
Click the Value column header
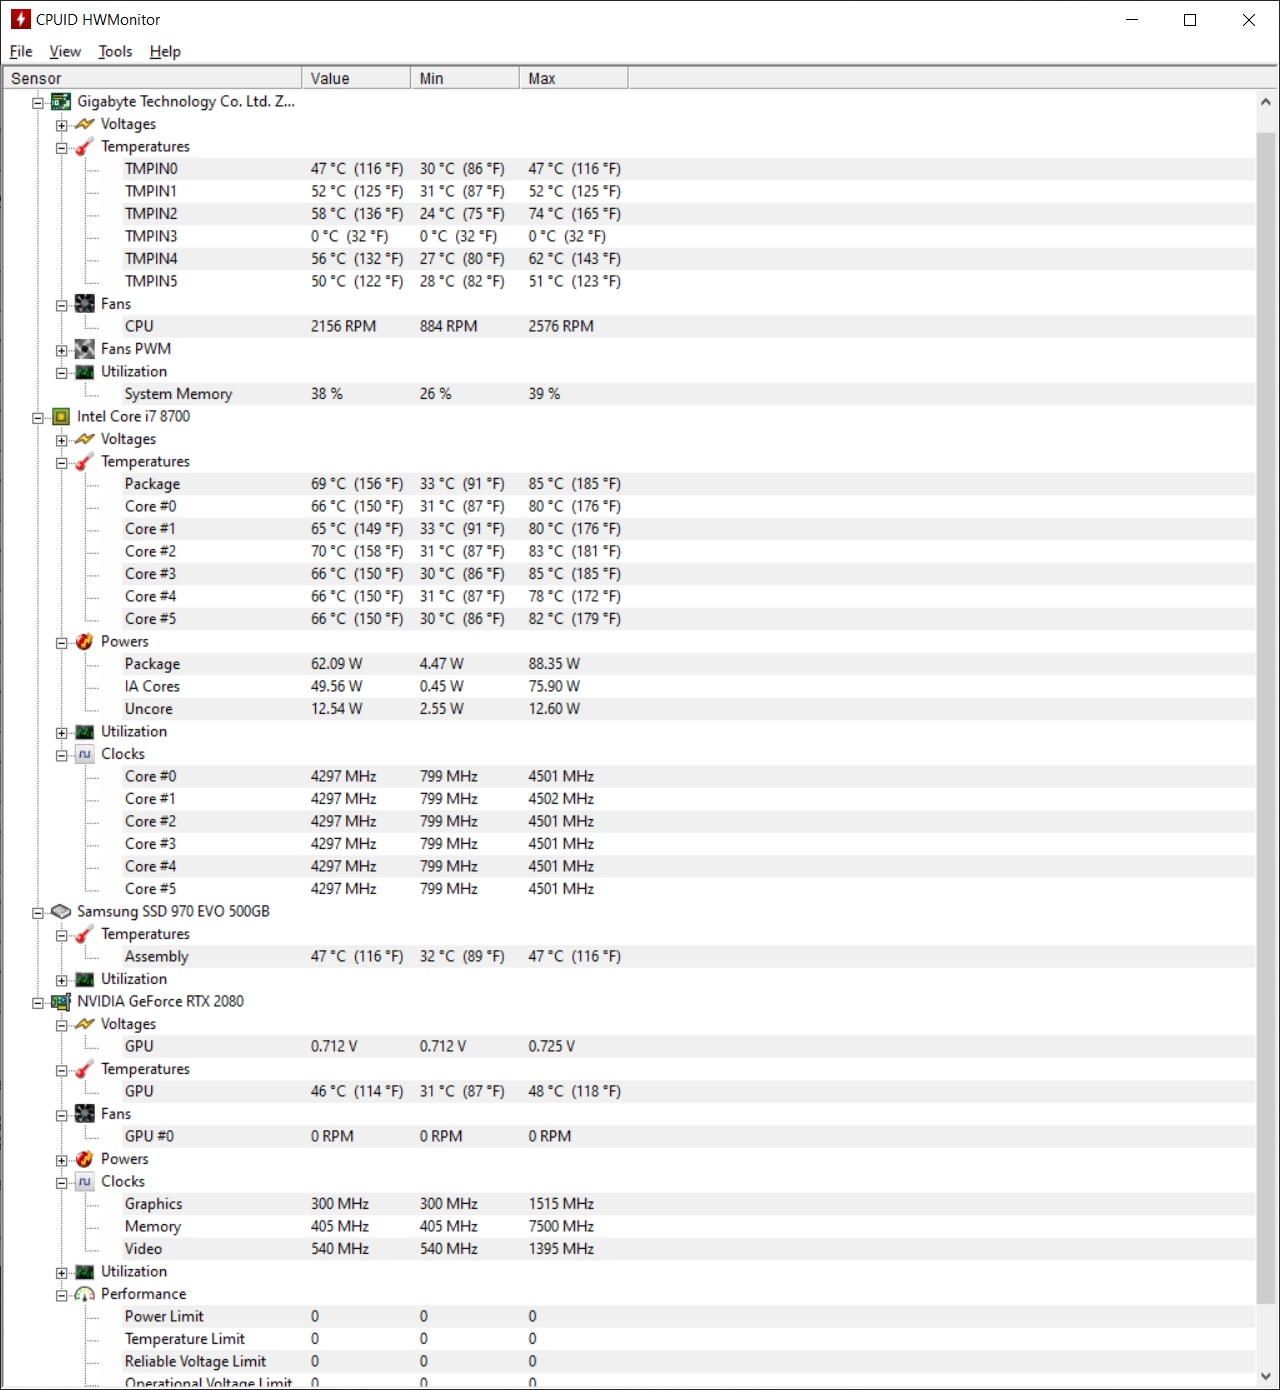coord(356,78)
